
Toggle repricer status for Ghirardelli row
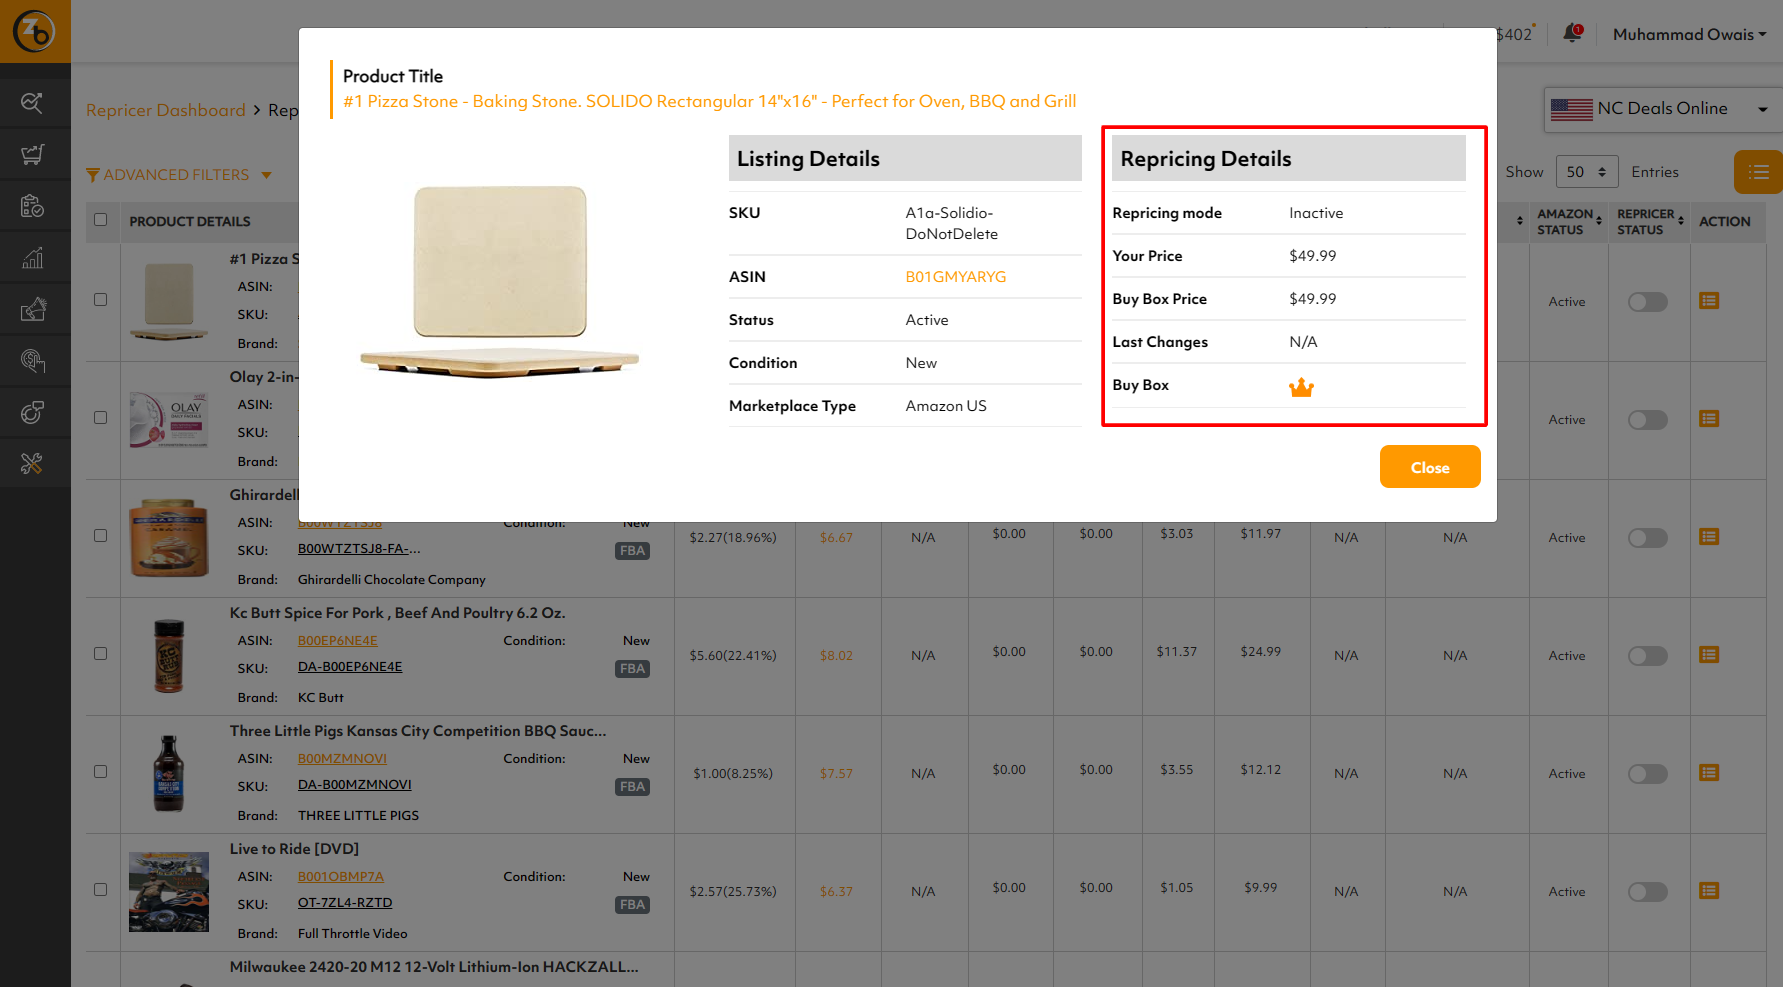click(1647, 538)
